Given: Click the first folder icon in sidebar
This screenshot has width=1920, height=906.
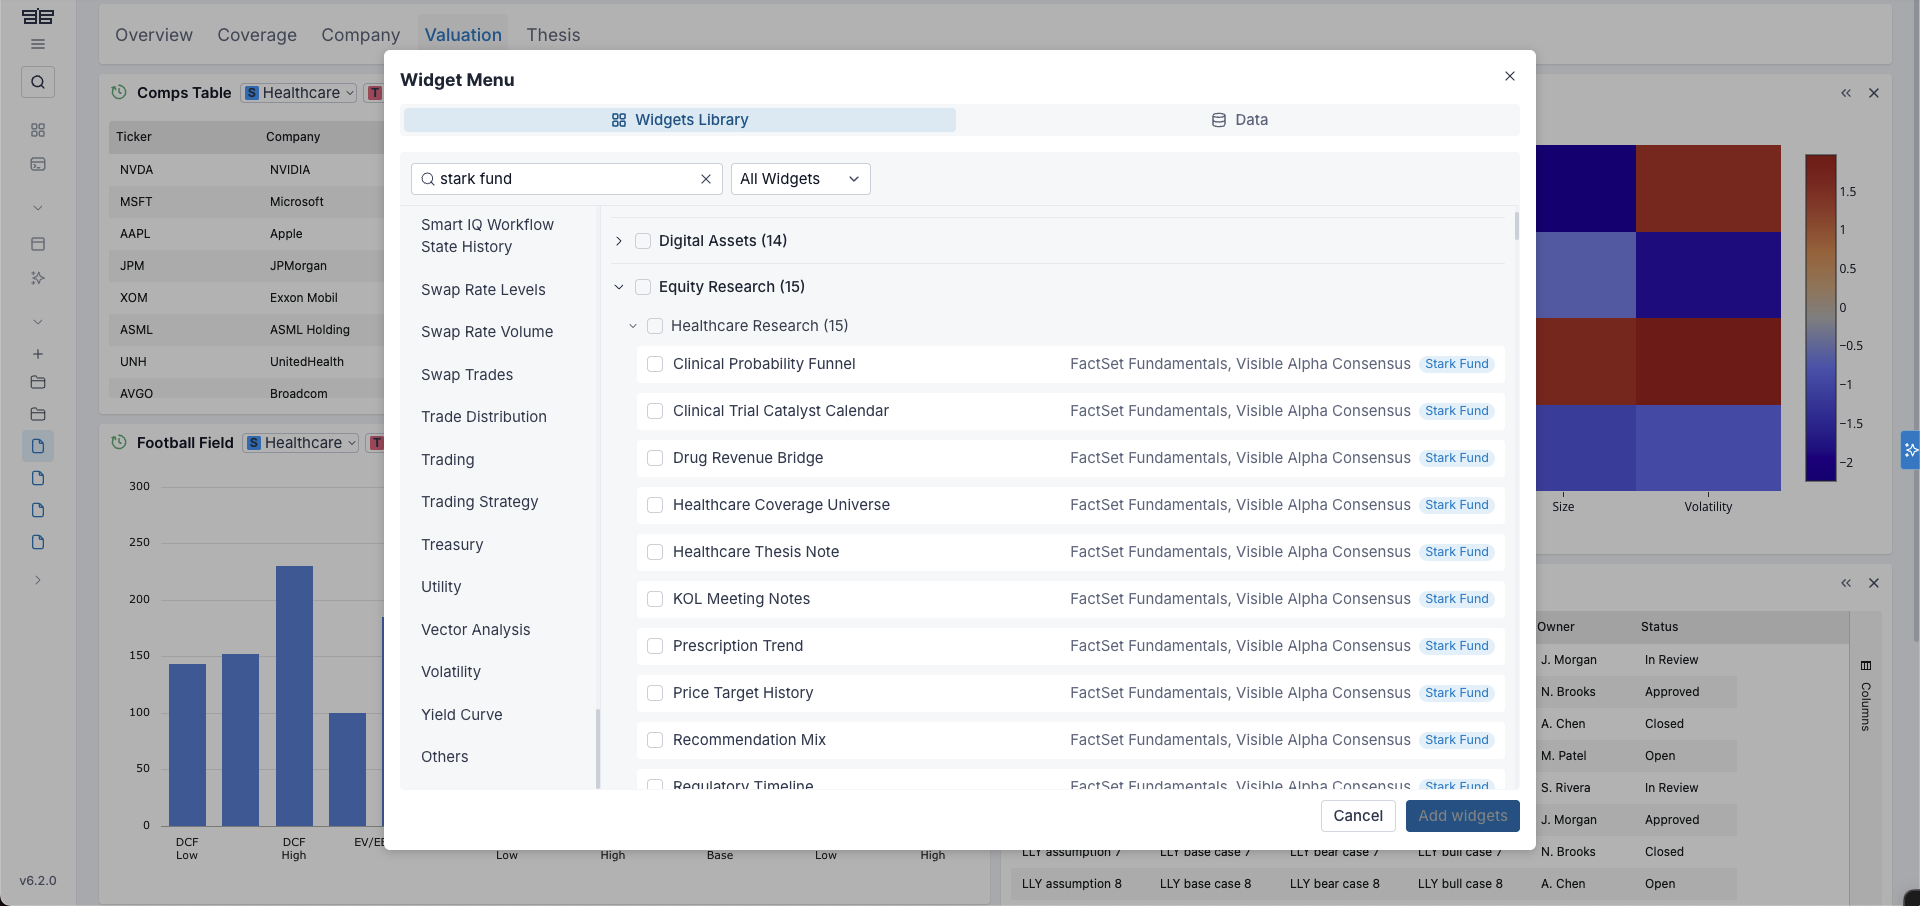Looking at the screenshot, I should click(x=38, y=382).
